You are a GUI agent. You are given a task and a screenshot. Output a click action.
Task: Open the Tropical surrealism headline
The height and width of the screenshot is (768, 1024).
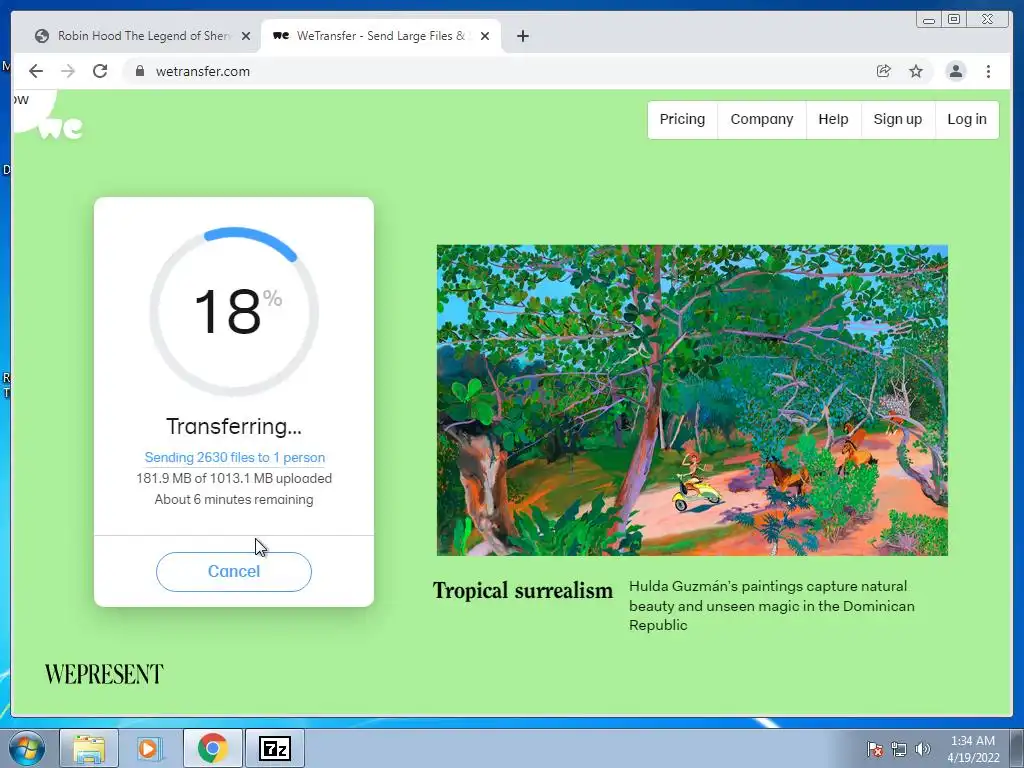tap(522, 590)
